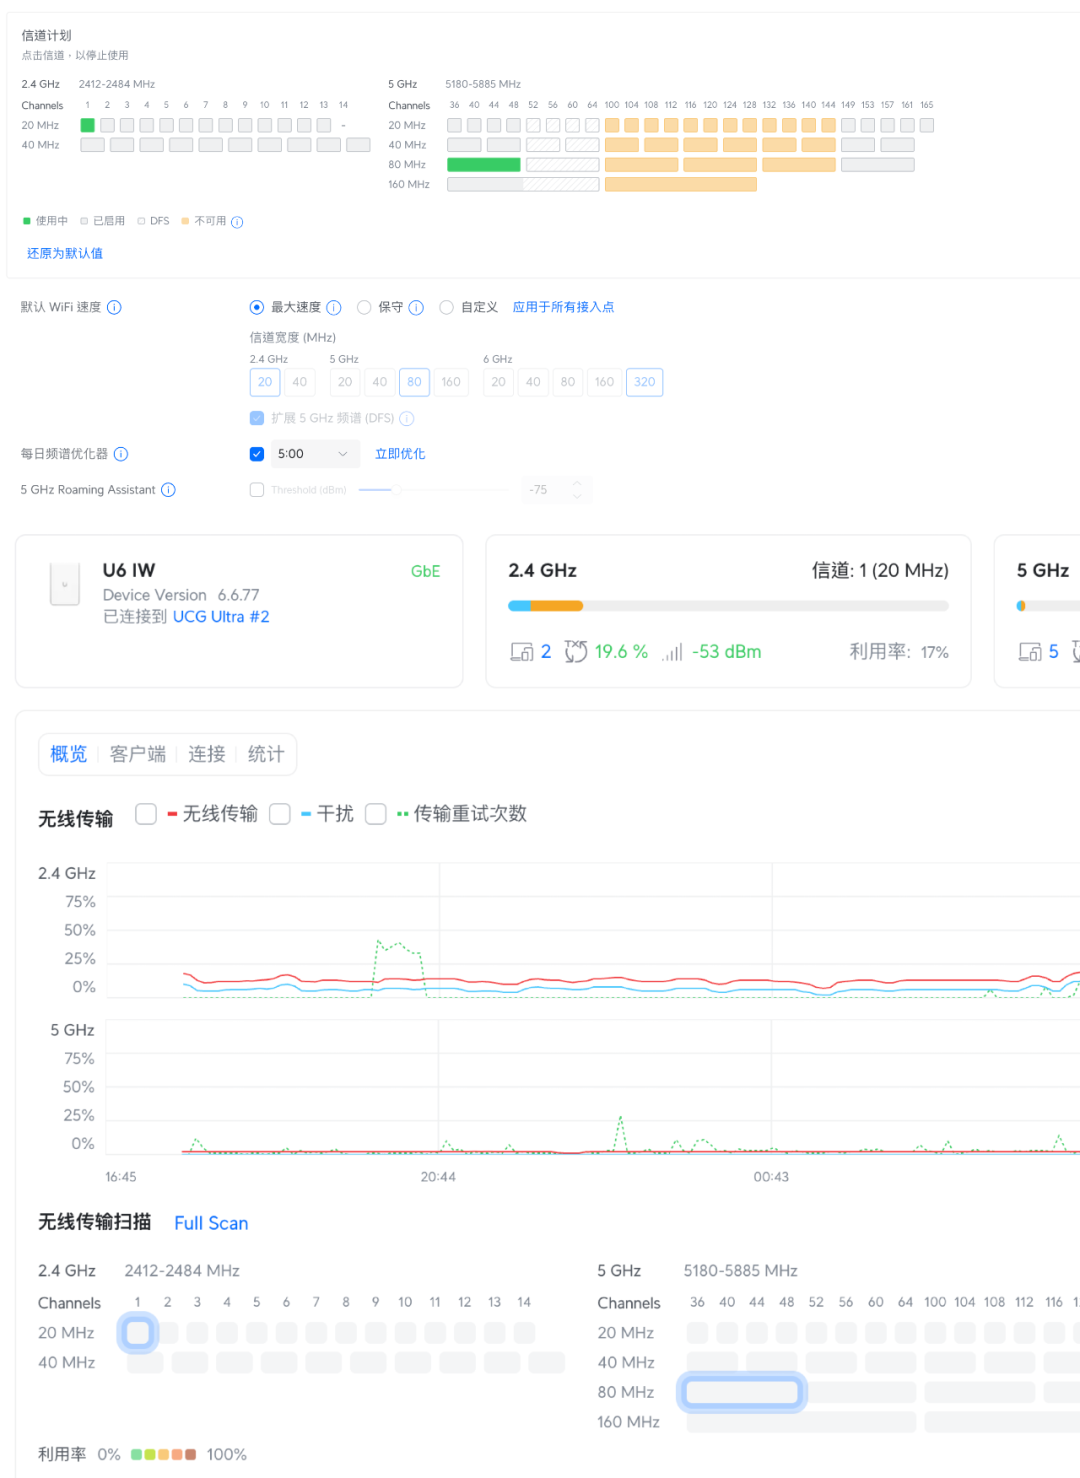The width and height of the screenshot is (1080, 1478).
Task: Click the info icon after 最大速度
Action: pos(334,307)
